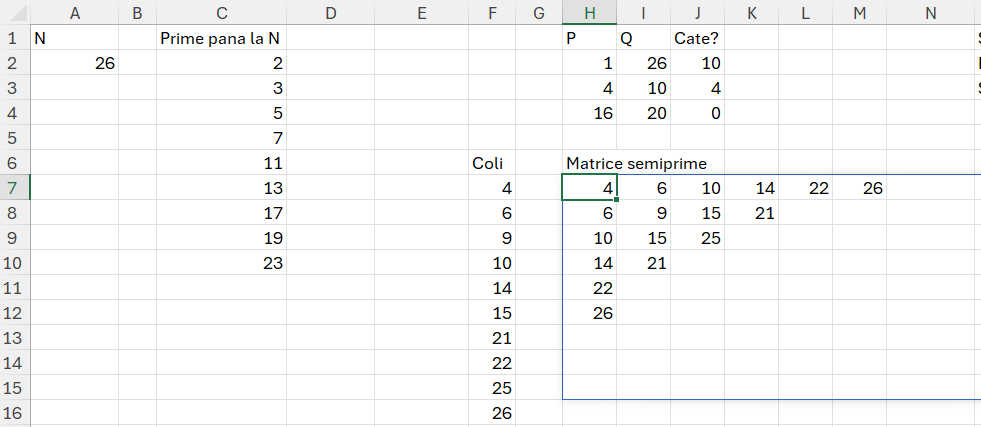The image size is (981, 427).
Task: Select prime number 11 in column C
Action: tap(221, 163)
